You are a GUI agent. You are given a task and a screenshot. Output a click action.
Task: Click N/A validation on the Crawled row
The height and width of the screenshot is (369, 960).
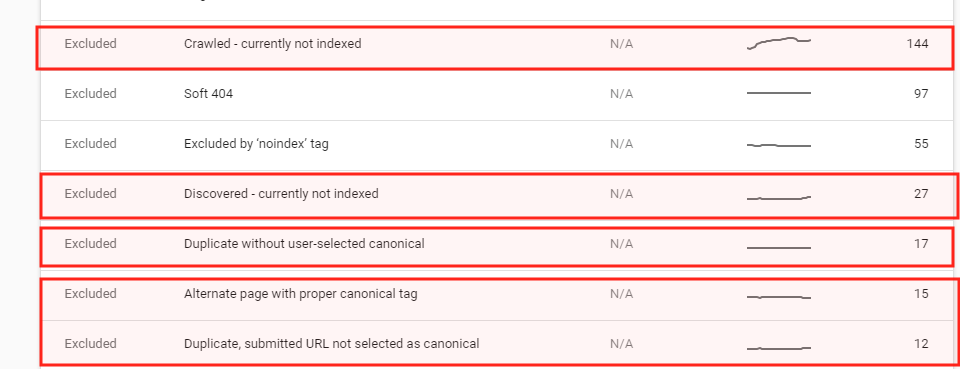click(x=621, y=44)
